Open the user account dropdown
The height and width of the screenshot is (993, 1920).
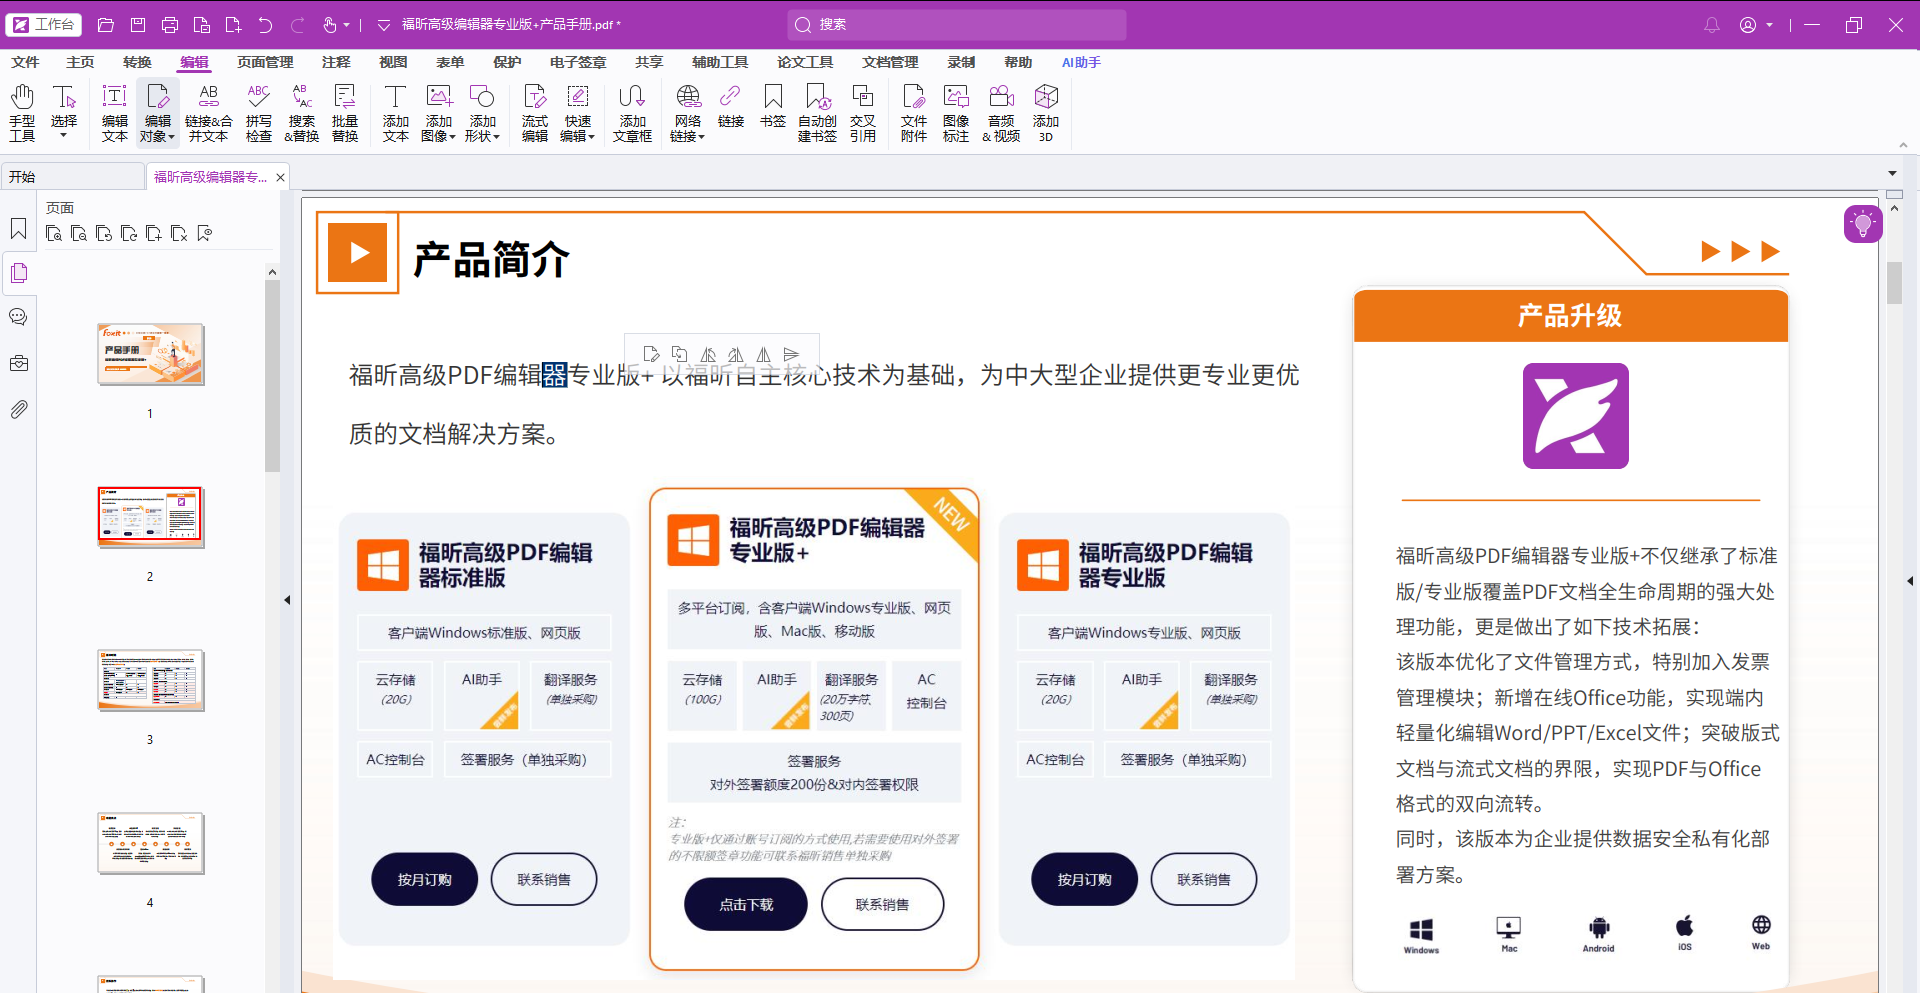pyautogui.click(x=1769, y=25)
